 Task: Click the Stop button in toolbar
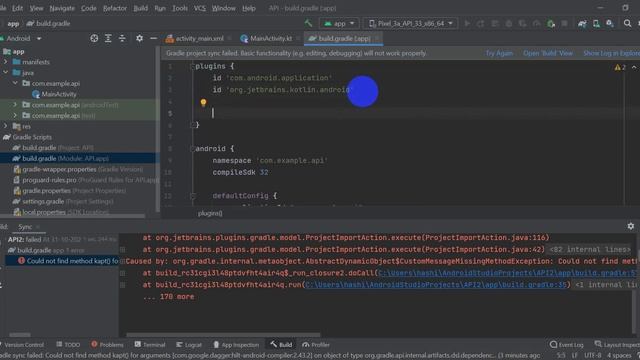pos(564,24)
